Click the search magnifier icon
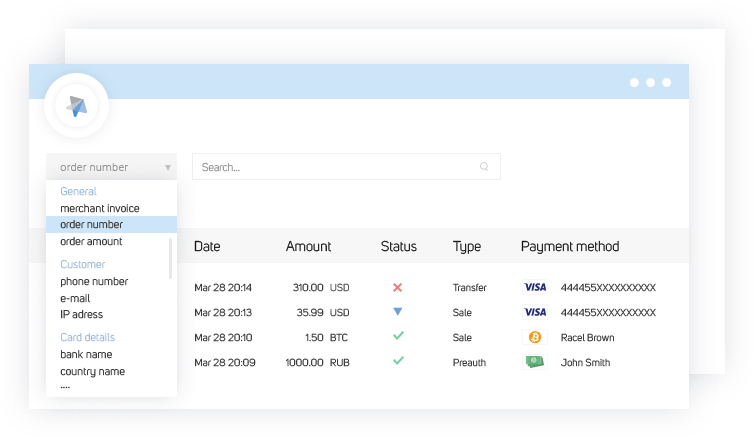This screenshot has height=438, width=754. (x=484, y=166)
